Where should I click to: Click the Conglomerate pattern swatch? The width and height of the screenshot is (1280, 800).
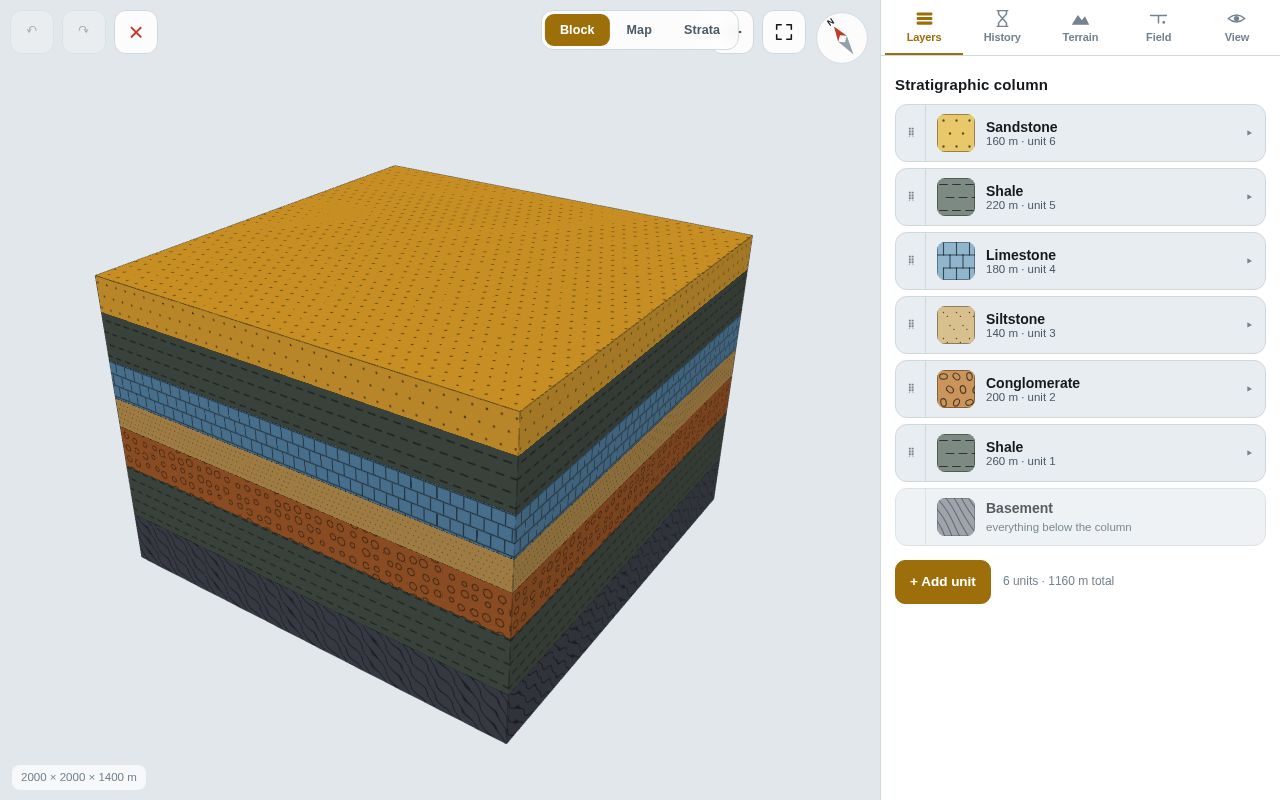coord(956,389)
